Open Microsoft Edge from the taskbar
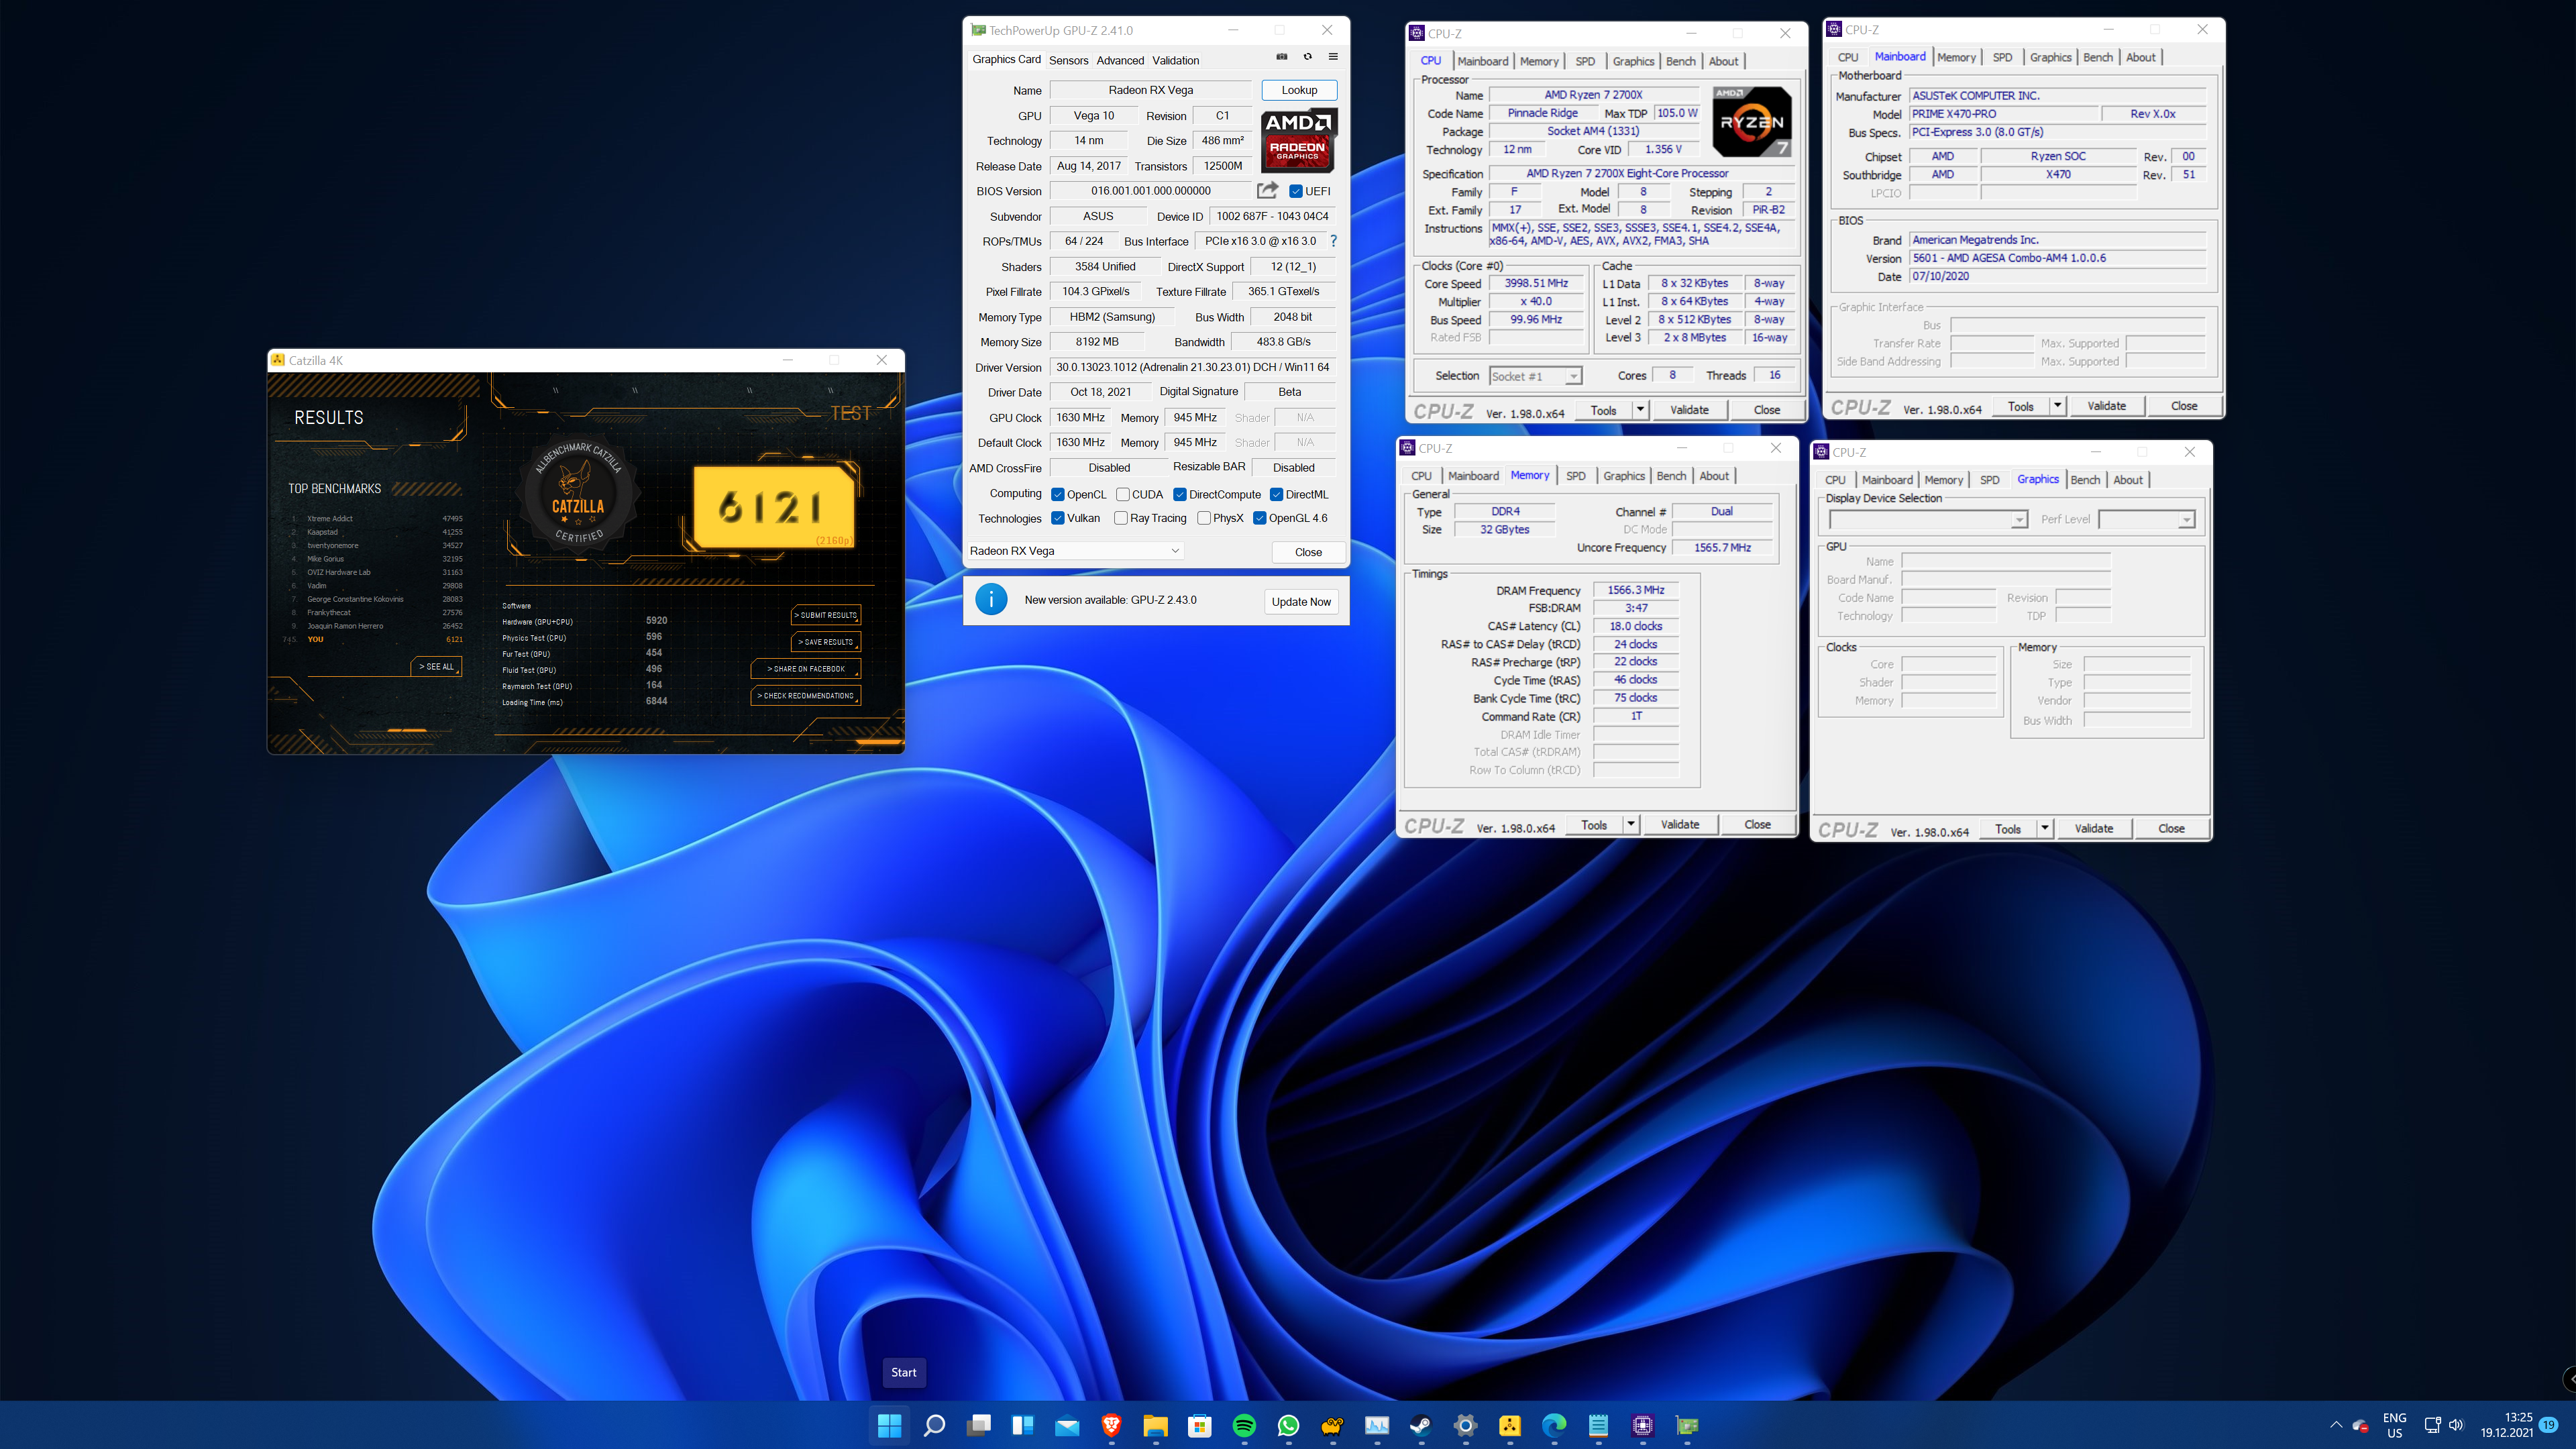2576x1449 pixels. click(x=1554, y=1425)
